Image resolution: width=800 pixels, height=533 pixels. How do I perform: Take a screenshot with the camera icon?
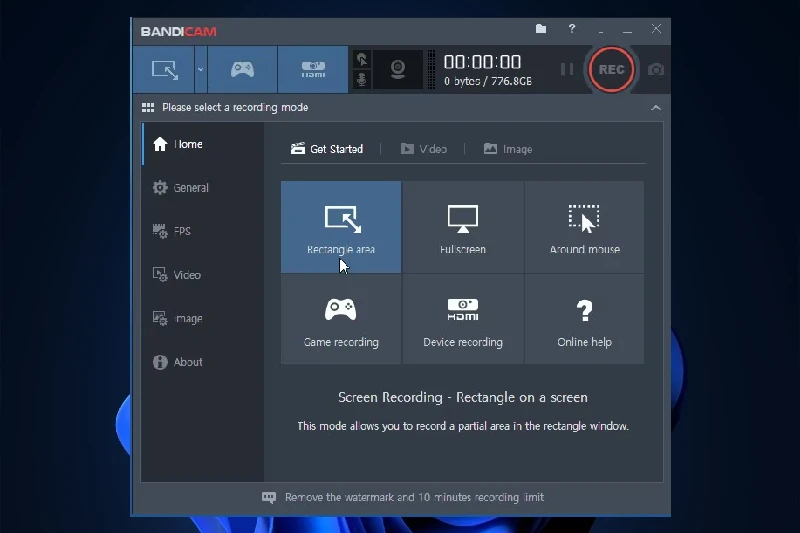pyautogui.click(x=656, y=69)
